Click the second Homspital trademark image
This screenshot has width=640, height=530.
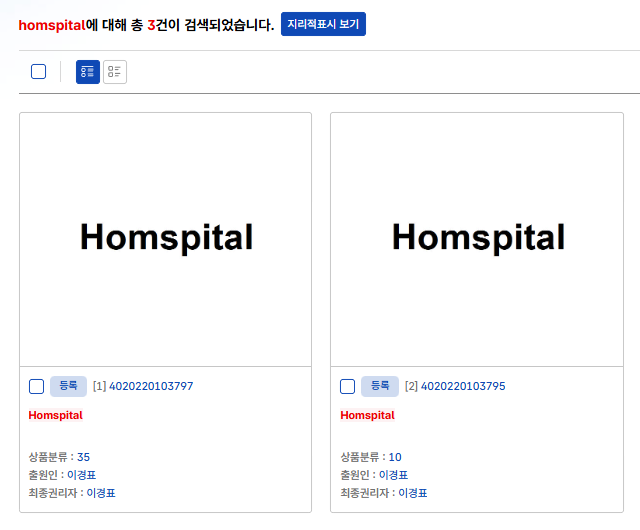tap(478, 238)
